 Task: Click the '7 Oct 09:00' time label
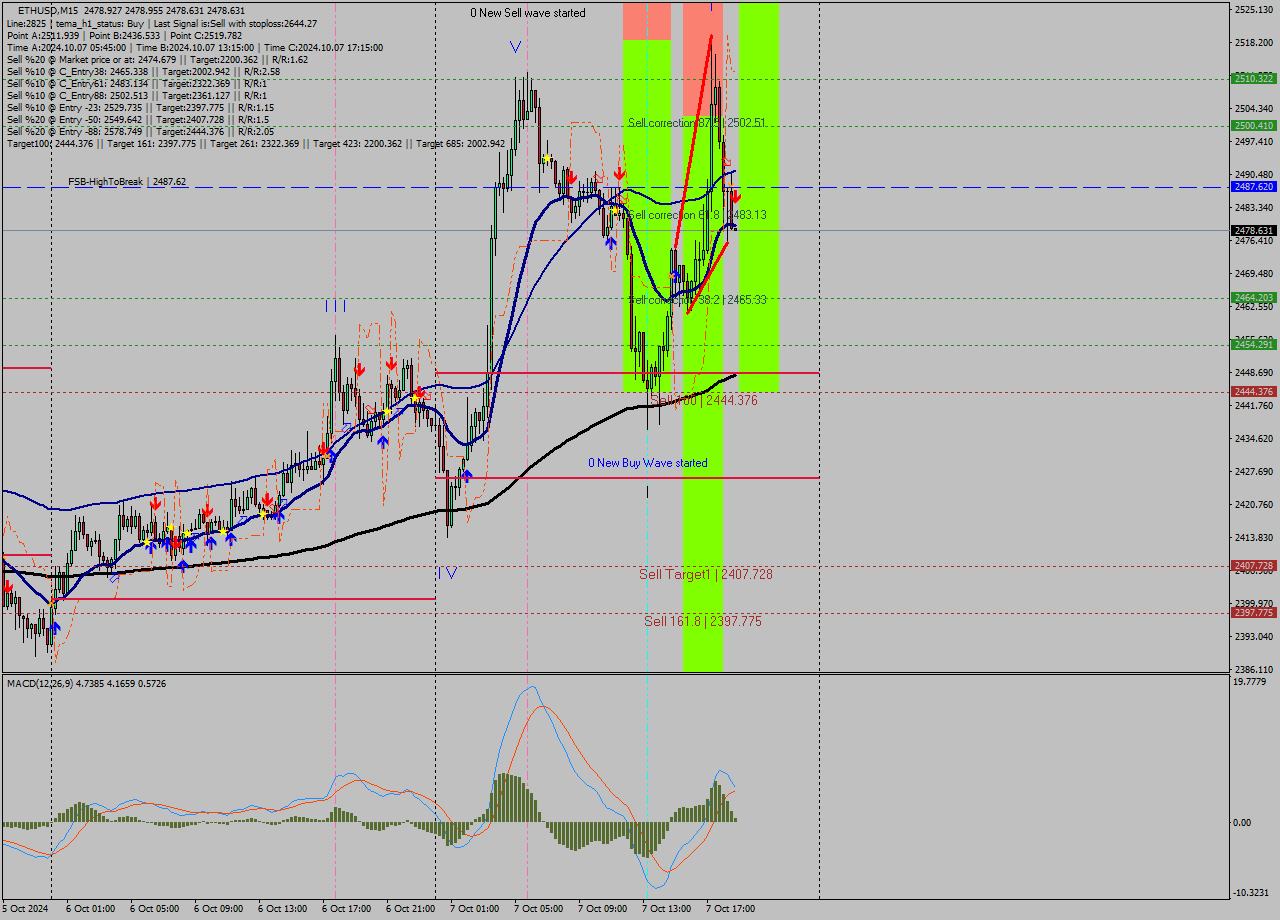[x=602, y=909]
